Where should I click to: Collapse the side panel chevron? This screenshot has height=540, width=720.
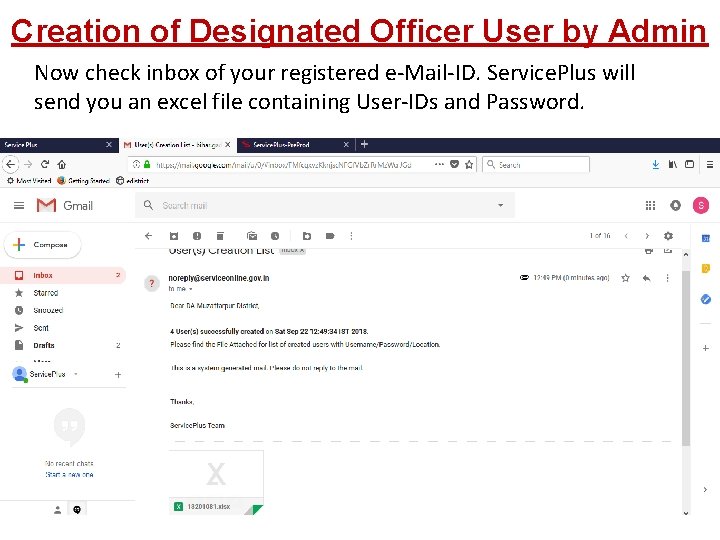tap(705, 489)
